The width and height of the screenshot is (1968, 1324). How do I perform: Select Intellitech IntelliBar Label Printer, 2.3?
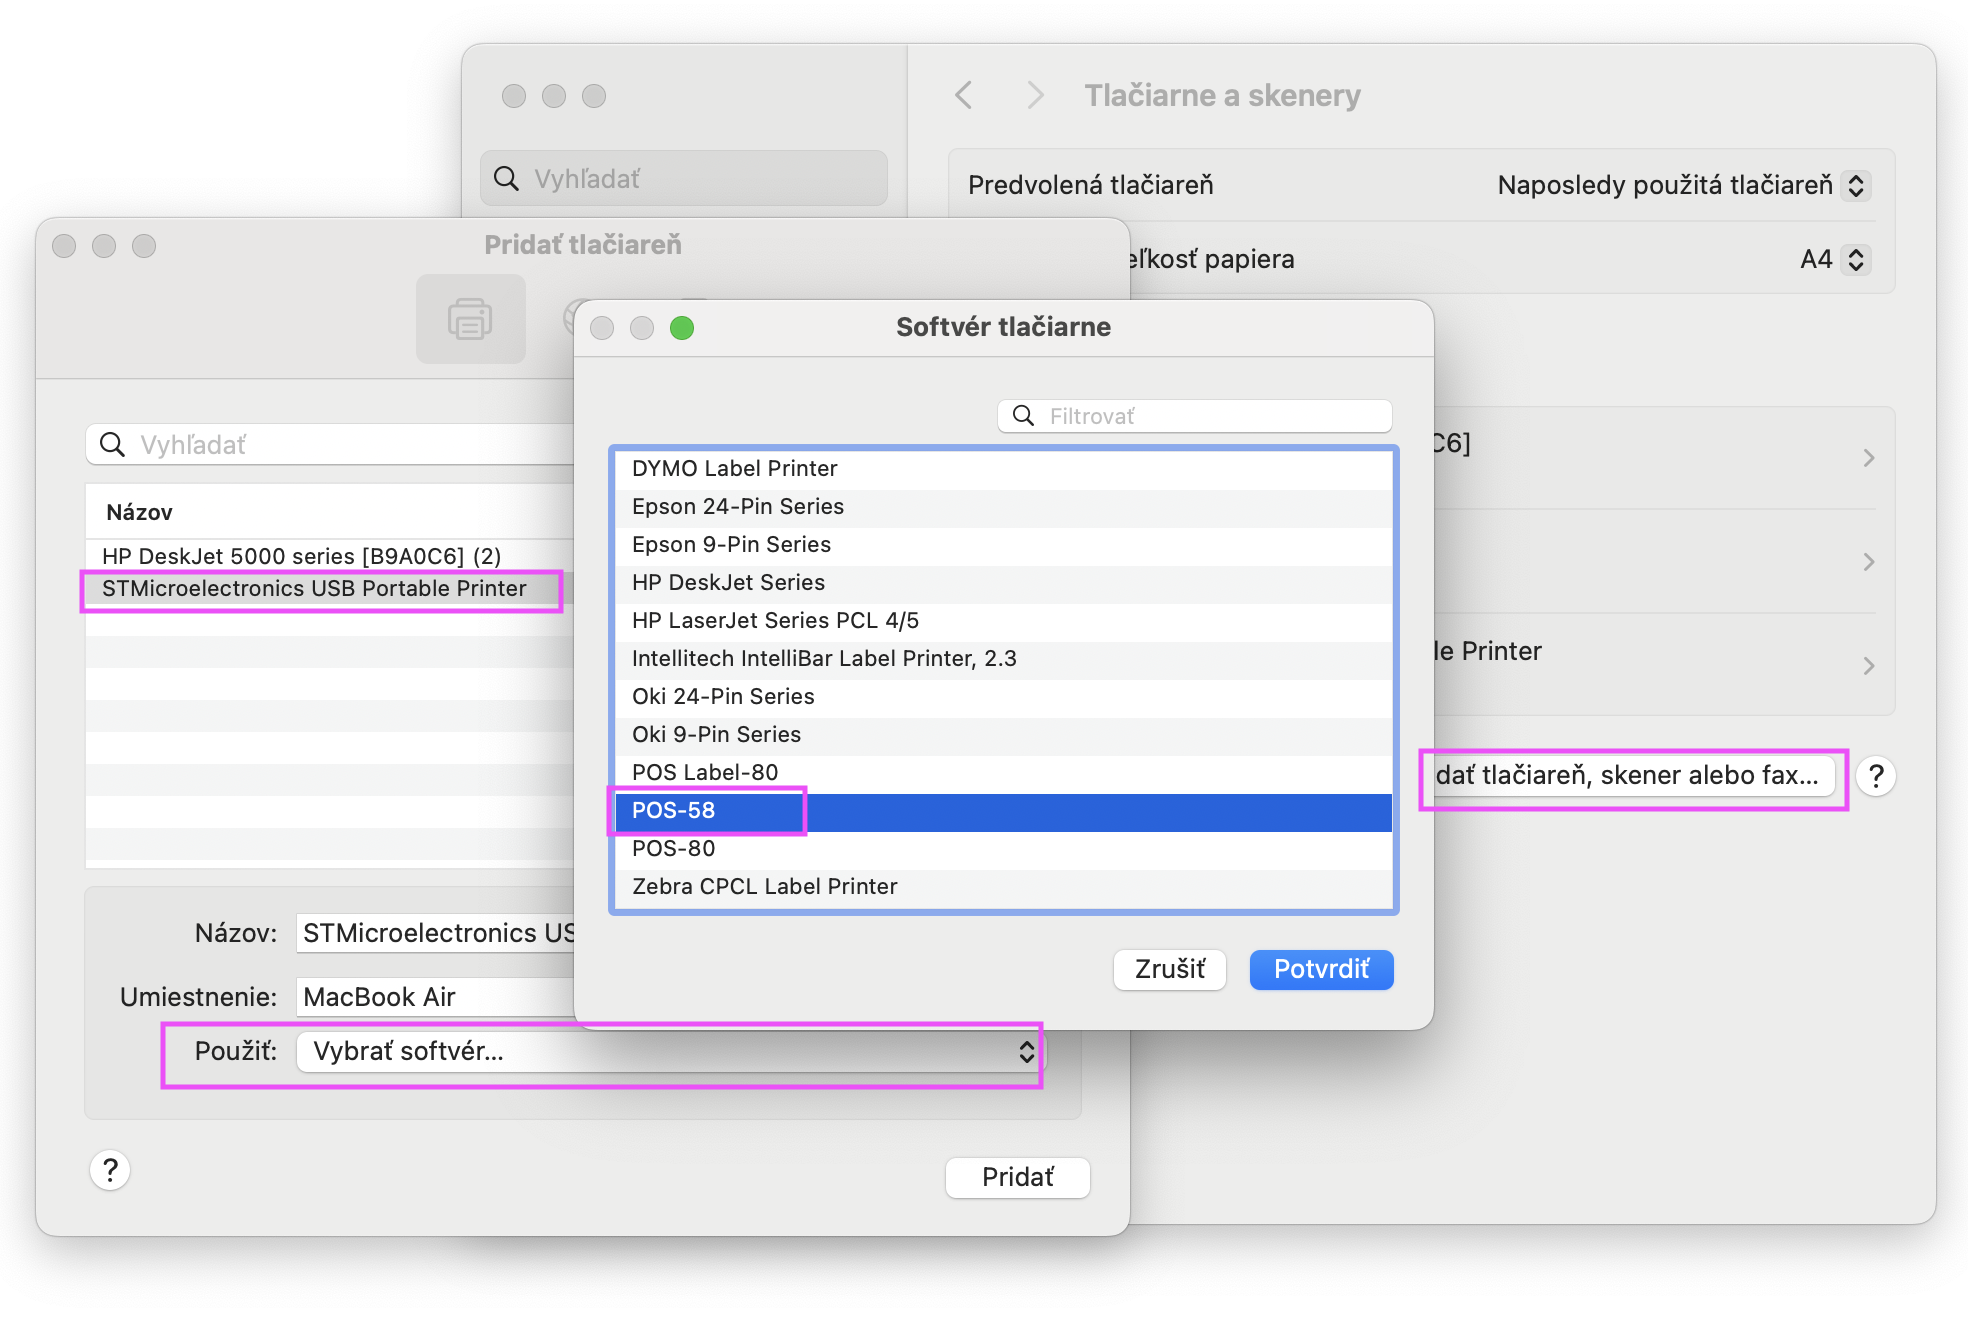click(1003, 659)
